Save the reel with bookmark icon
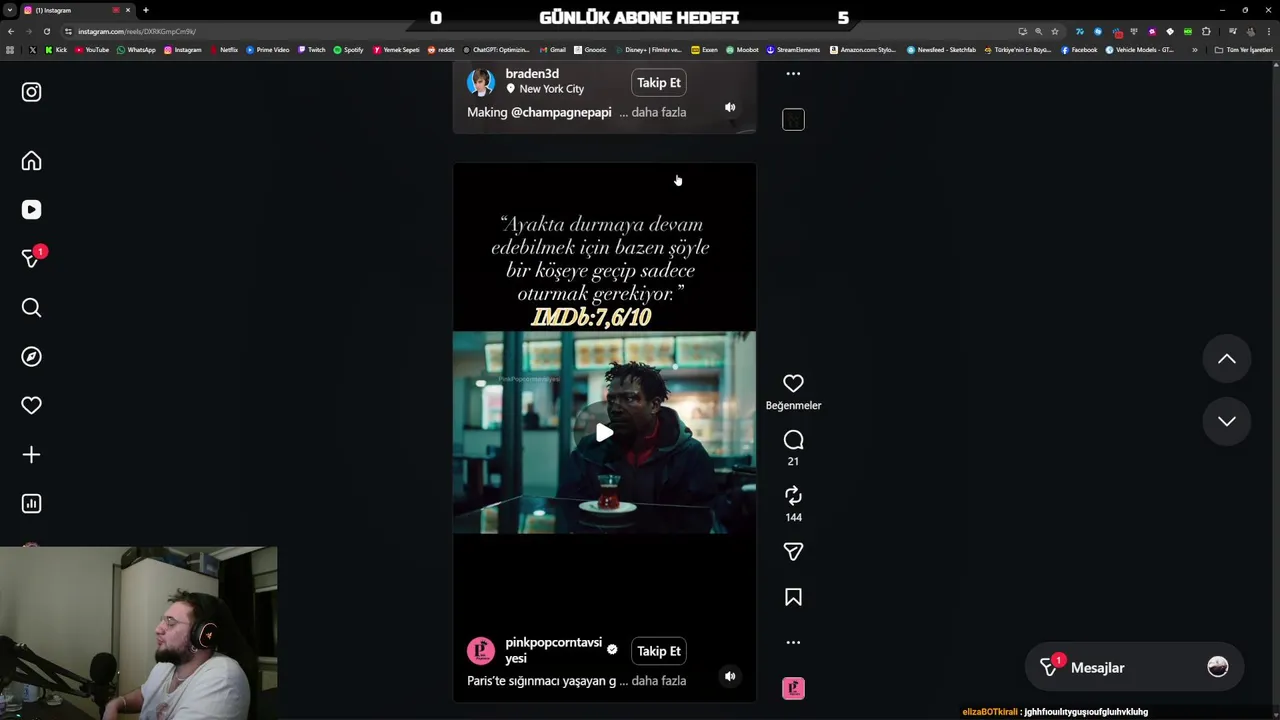 pyautogui.click(x=793, y=597)
